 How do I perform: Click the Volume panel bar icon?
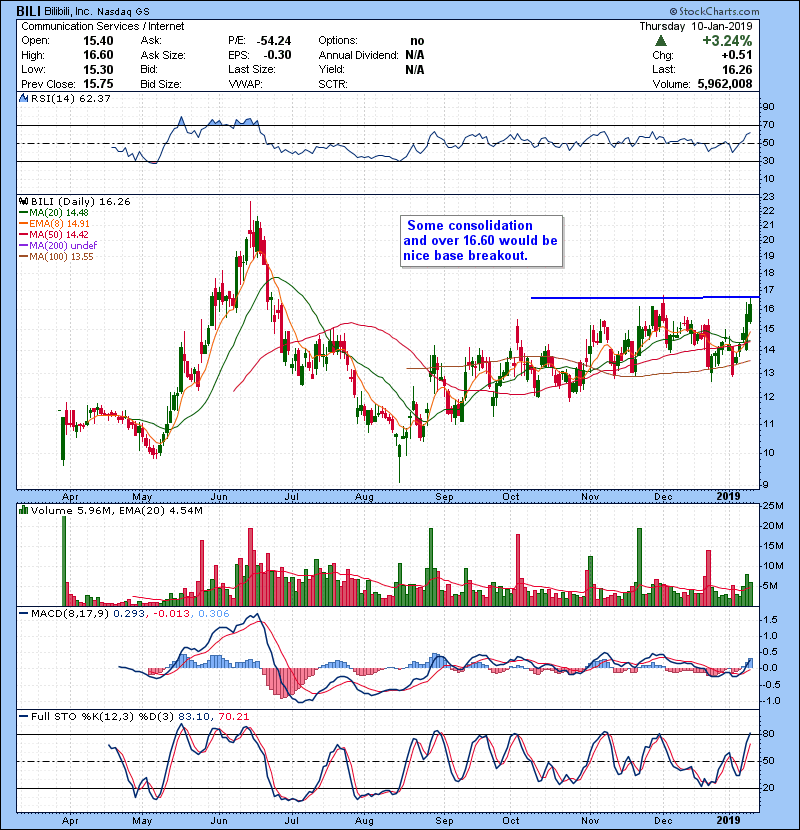click(x=23, y=510)
